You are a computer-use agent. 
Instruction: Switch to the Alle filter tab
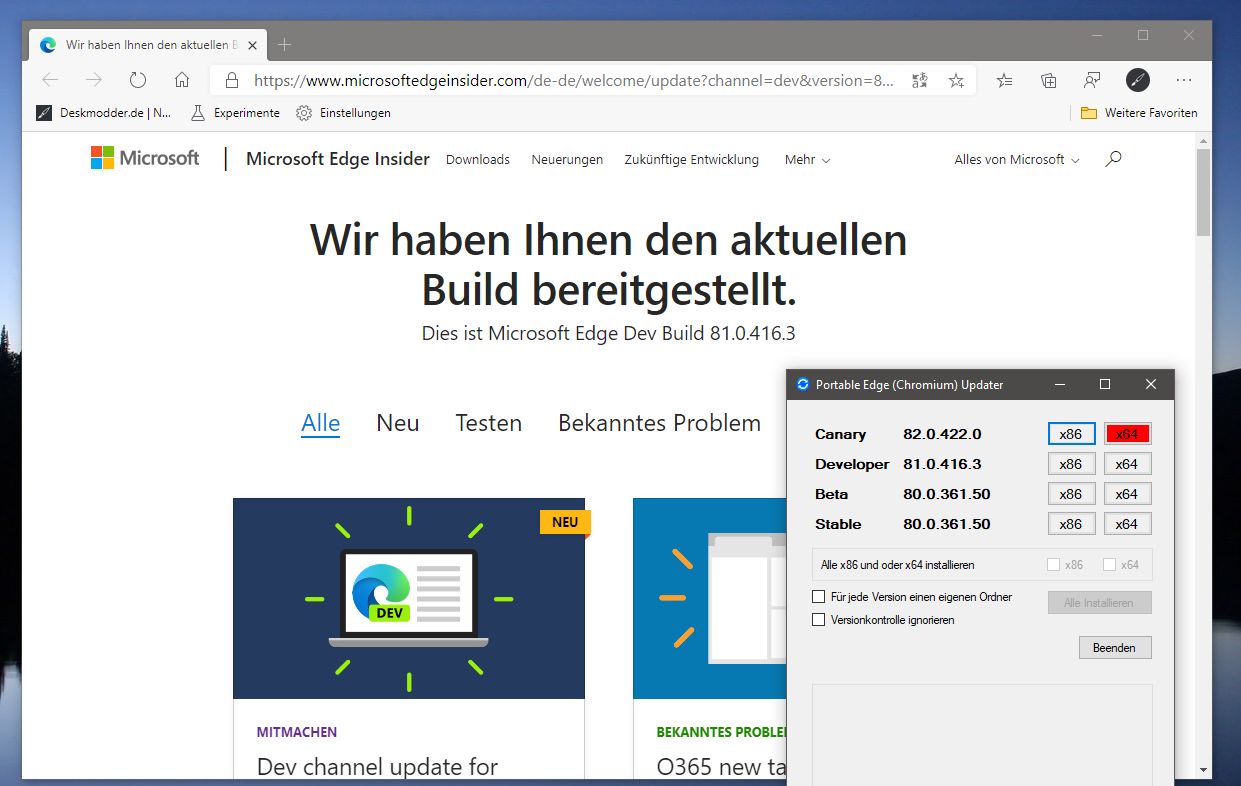[321, 423]
